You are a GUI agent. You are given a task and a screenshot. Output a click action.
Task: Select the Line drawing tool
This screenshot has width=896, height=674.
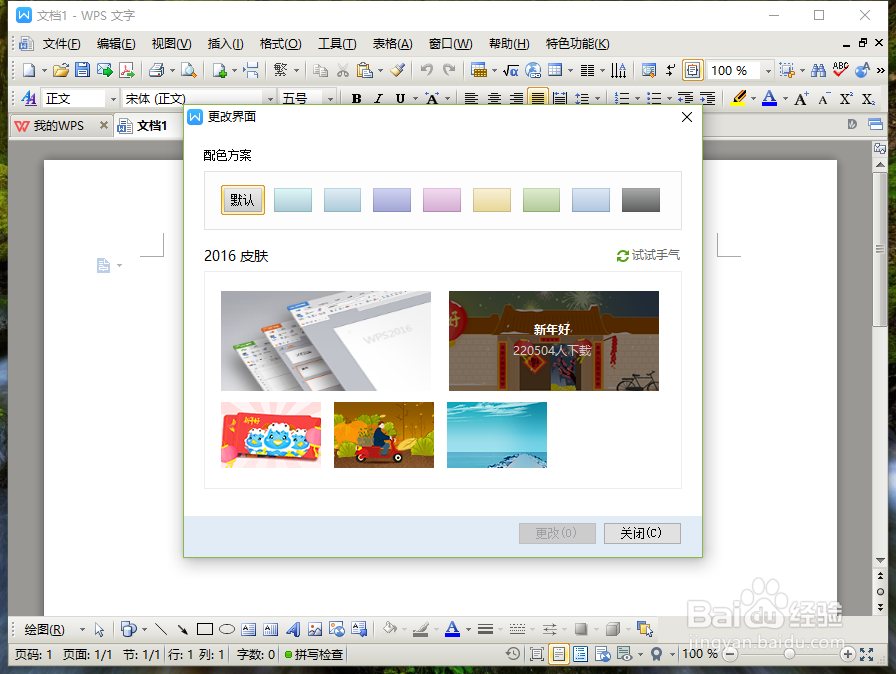(161, 629)
